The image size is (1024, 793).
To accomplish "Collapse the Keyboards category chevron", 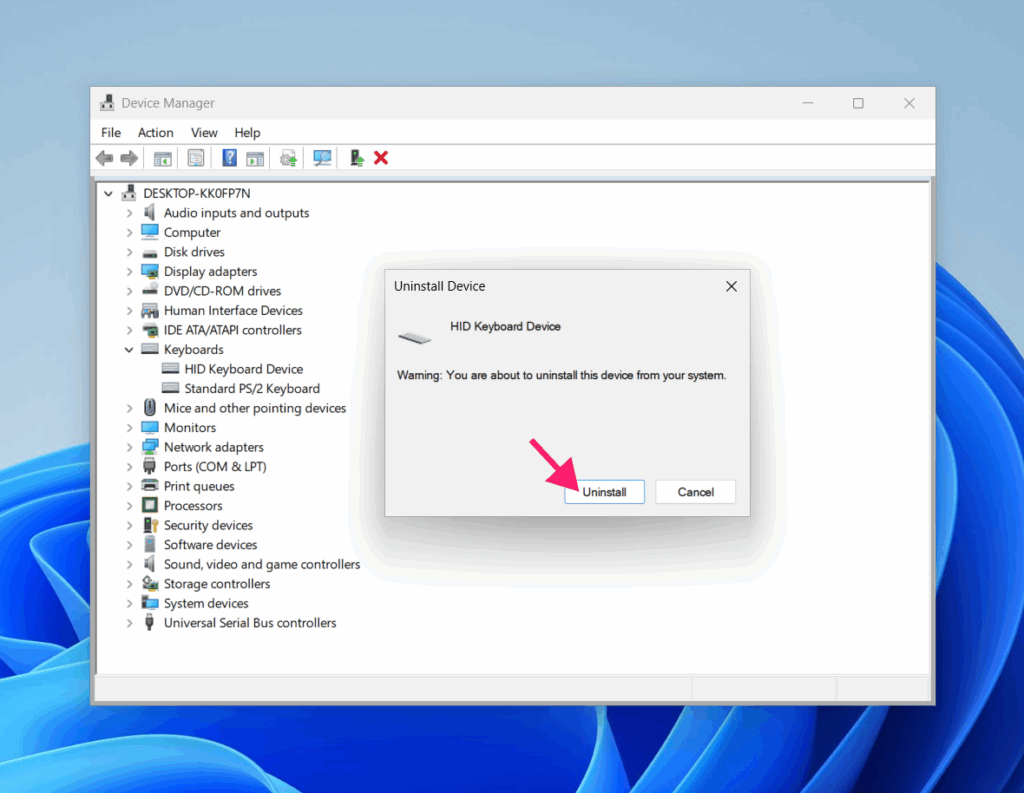I will (x=129, y=349).
